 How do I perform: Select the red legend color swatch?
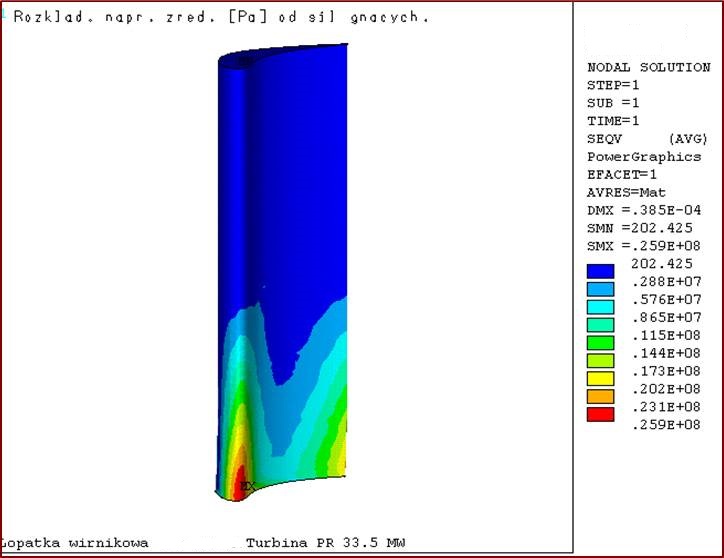pyautogui.click(x=600, y=414)
